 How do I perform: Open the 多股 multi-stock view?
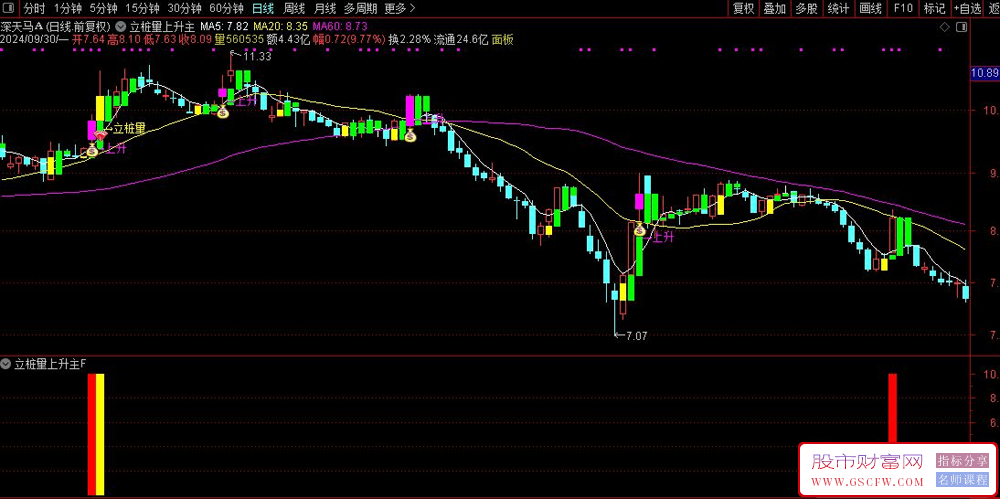pyautogui.click(x=806, y=8)
